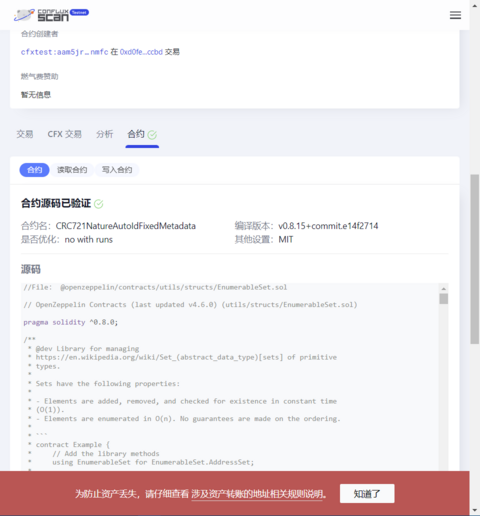Click the Testnet badge next to logo
Image resolution: width=480 pixels, height=516 pixels.
point(79,12)
